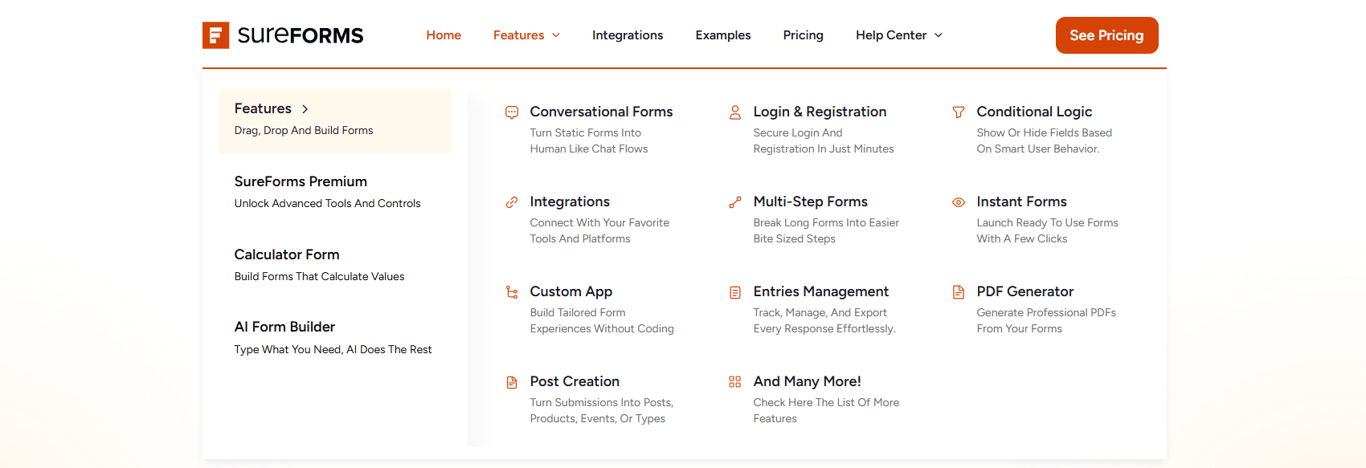The width and height of the screenshot is (1366, 468).
Task: Open the Custom App feature link
Action: point(571,292)
